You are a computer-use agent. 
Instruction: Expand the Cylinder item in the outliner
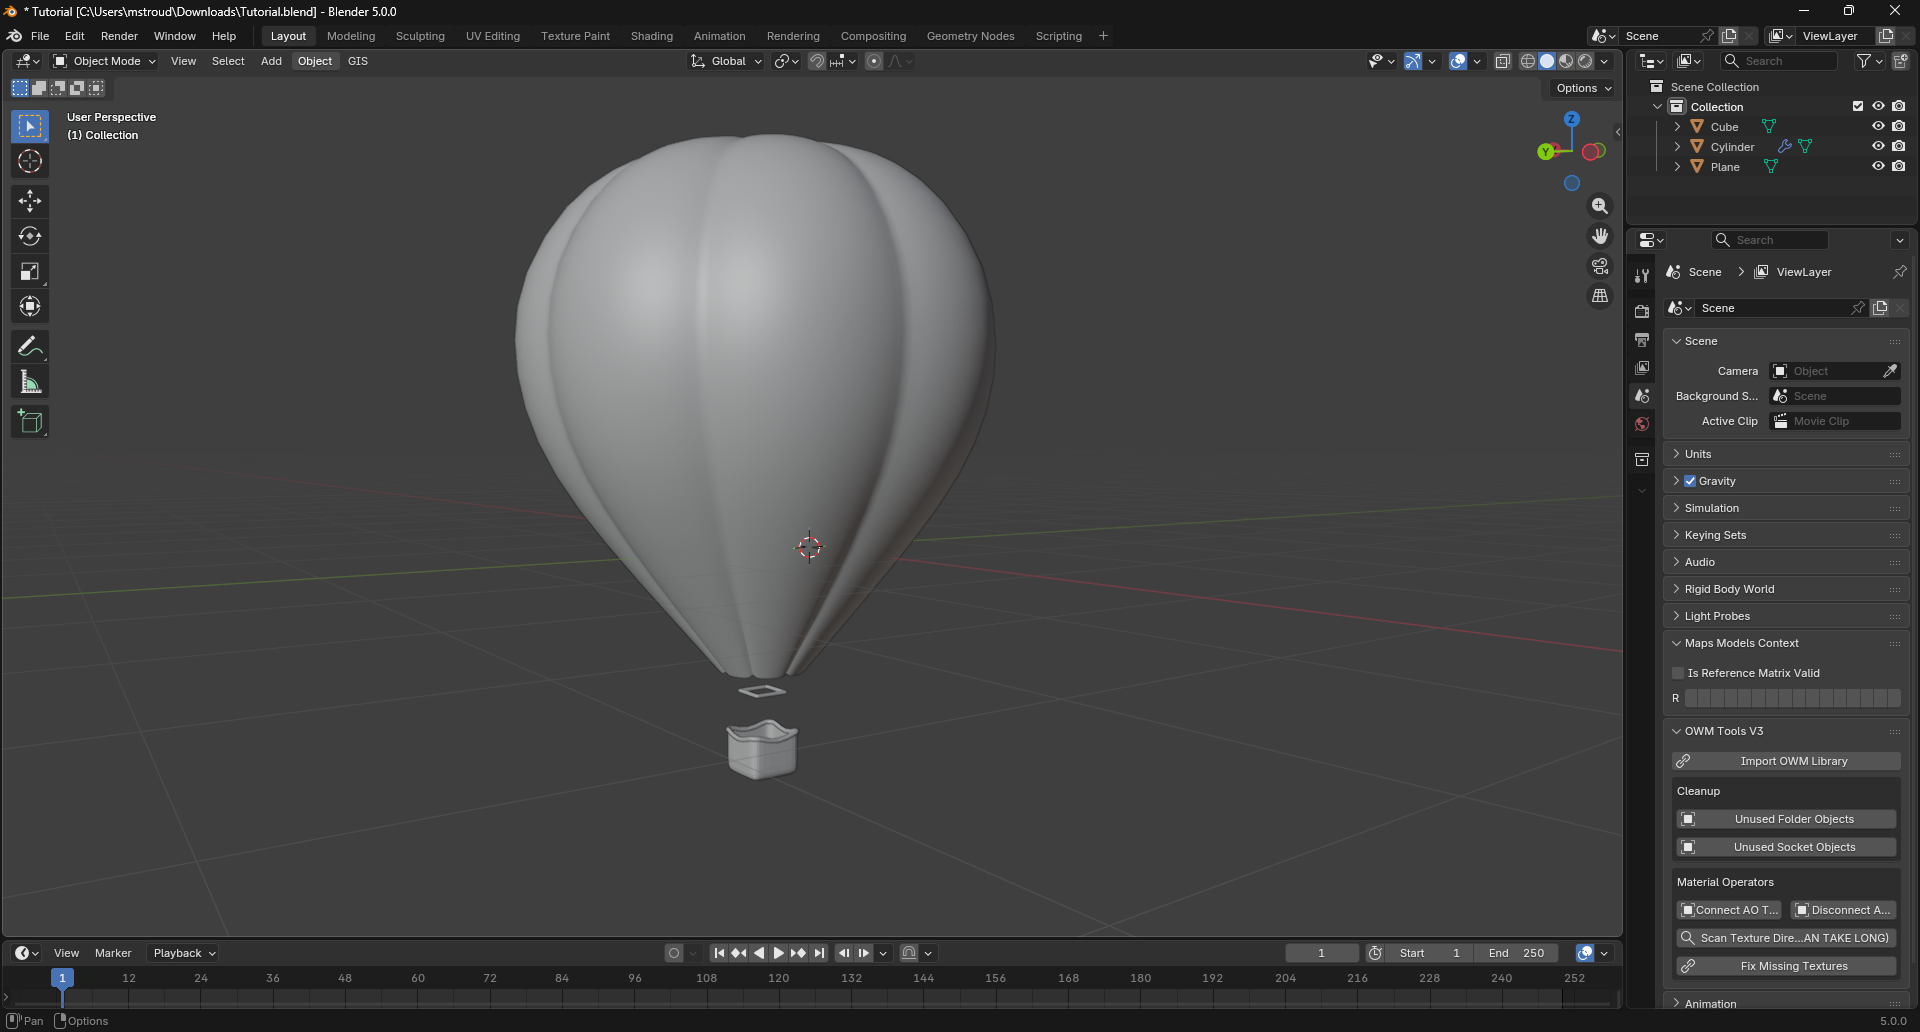click(x=1678, y=146)
